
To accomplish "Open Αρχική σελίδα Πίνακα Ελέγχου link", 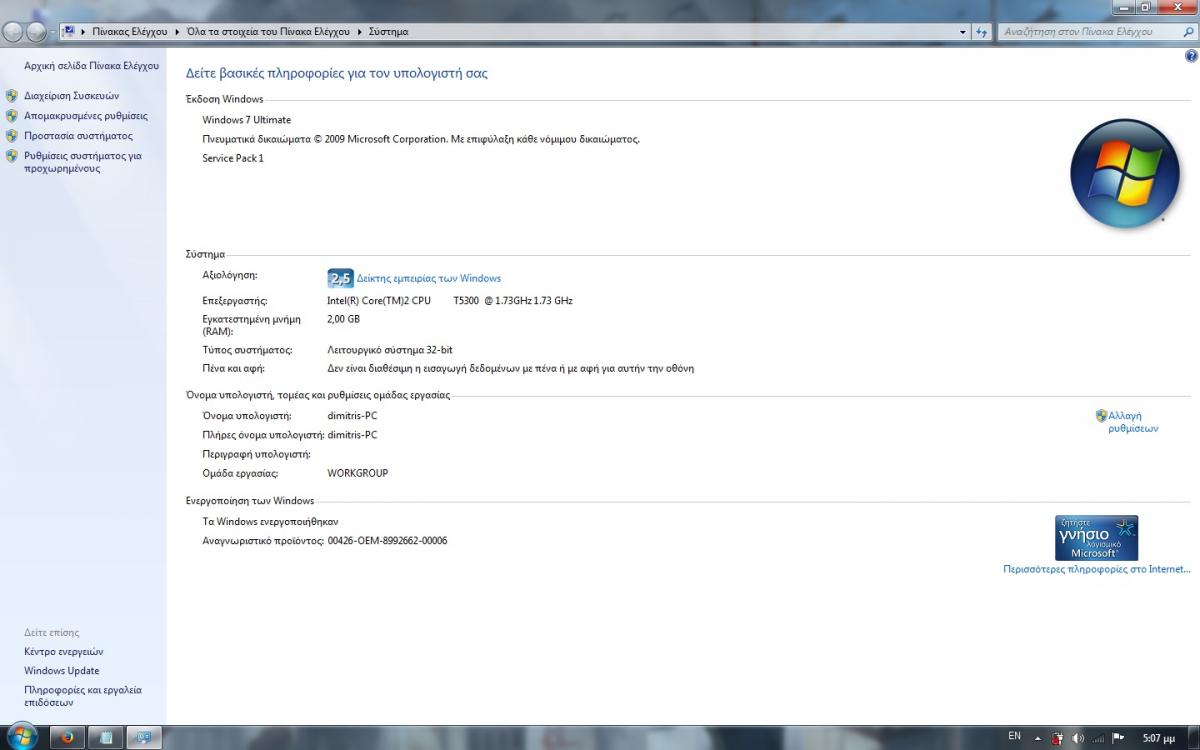I will [91, 65].
